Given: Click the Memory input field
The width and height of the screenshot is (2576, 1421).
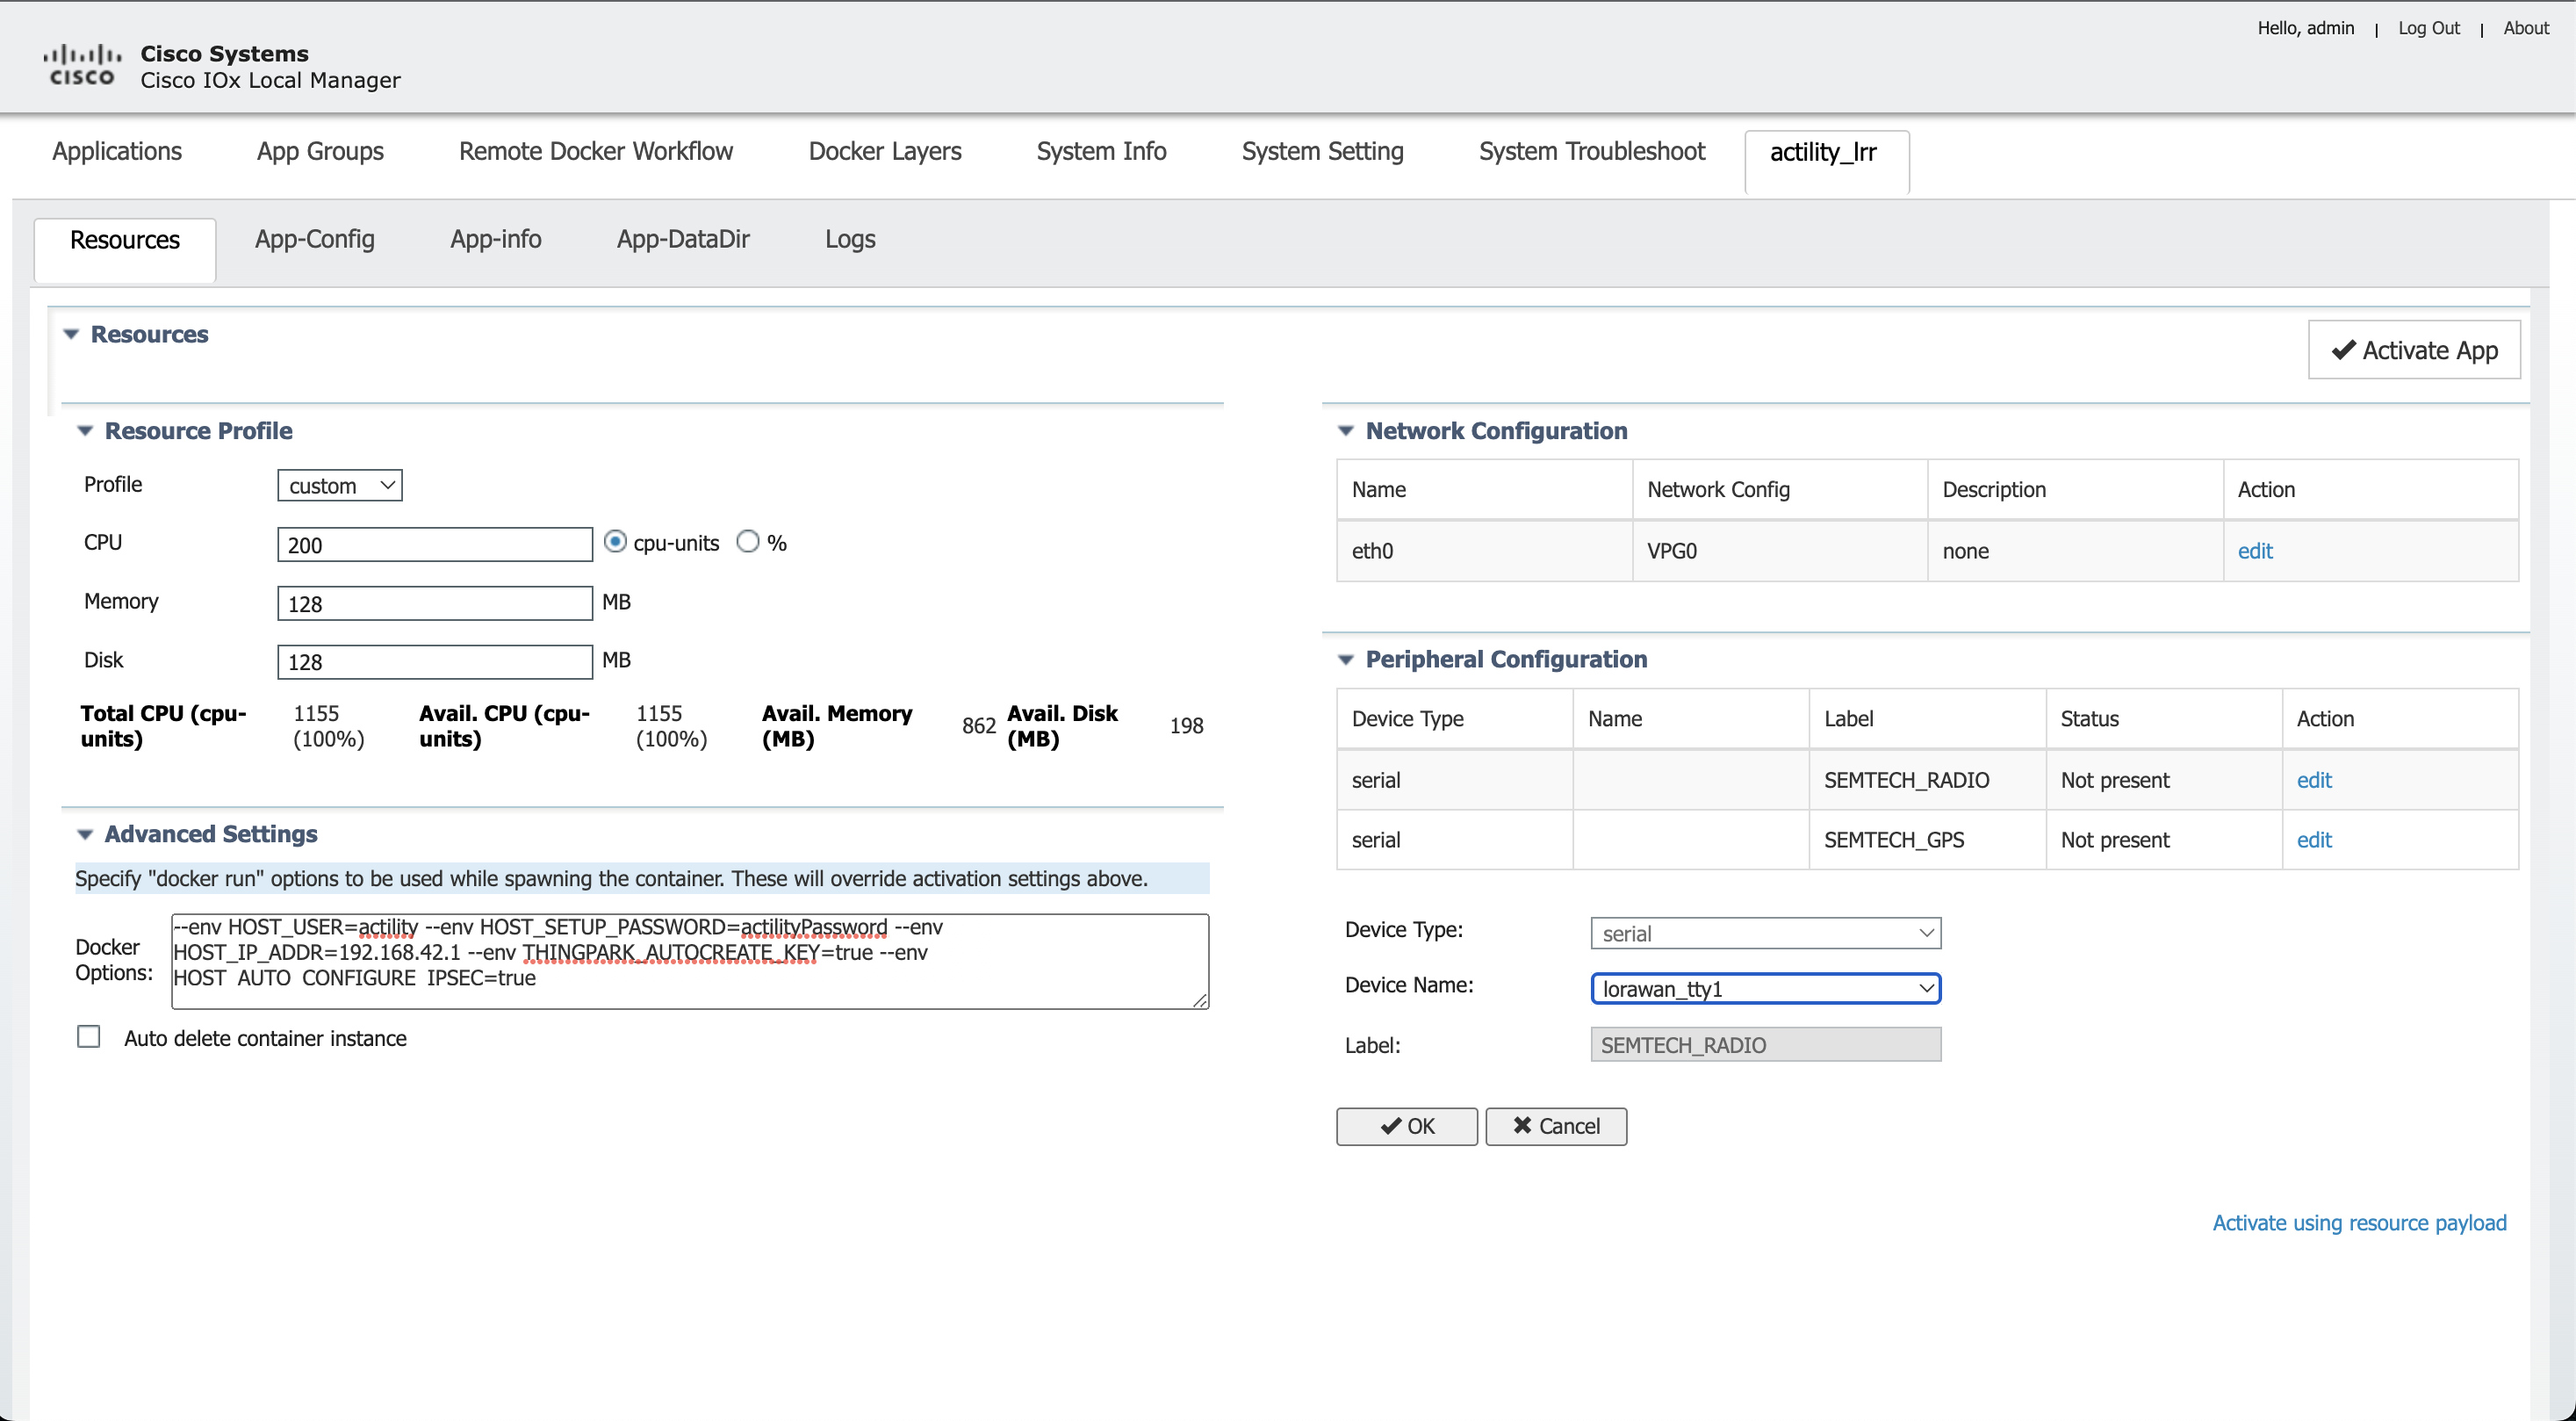Looking at the screenshot, I should point(435,603).
